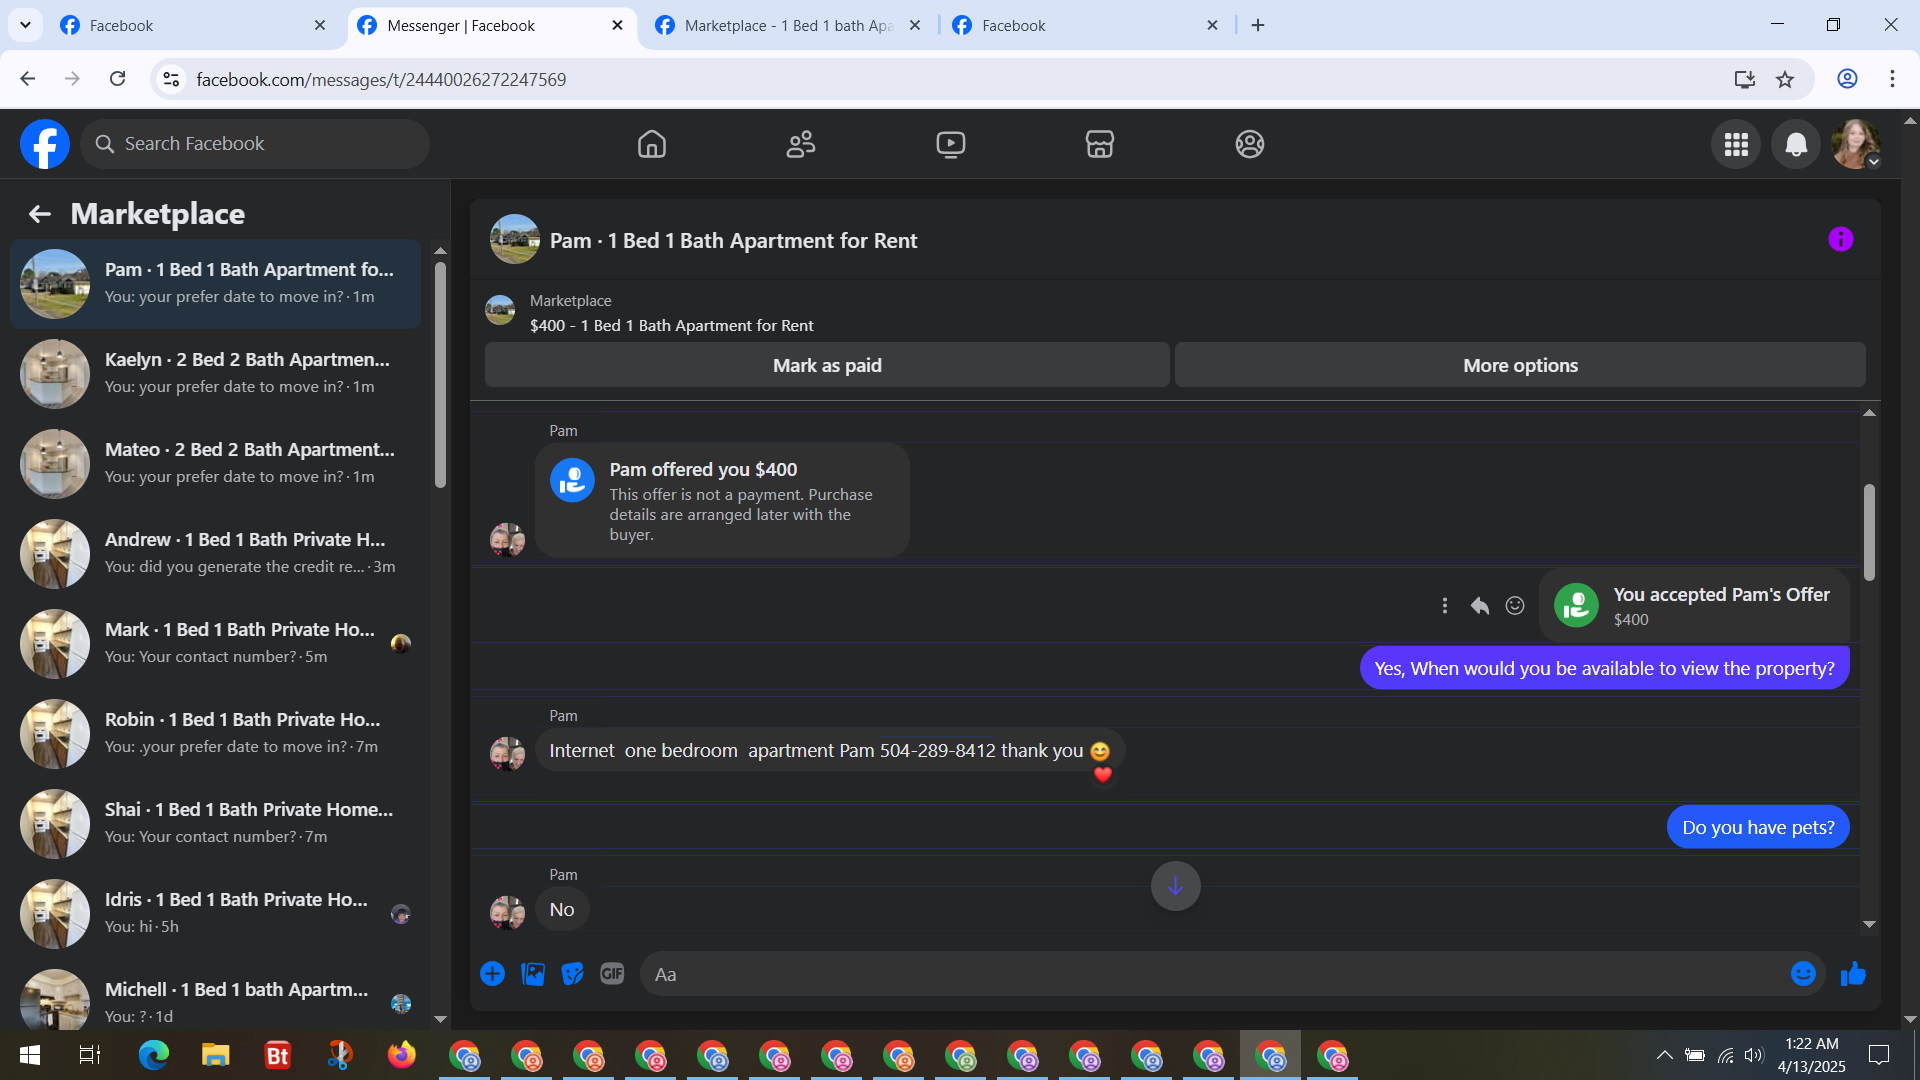Open account profile picture menu
This screenshot has height=1080, width=1920.
[1856, 145]
